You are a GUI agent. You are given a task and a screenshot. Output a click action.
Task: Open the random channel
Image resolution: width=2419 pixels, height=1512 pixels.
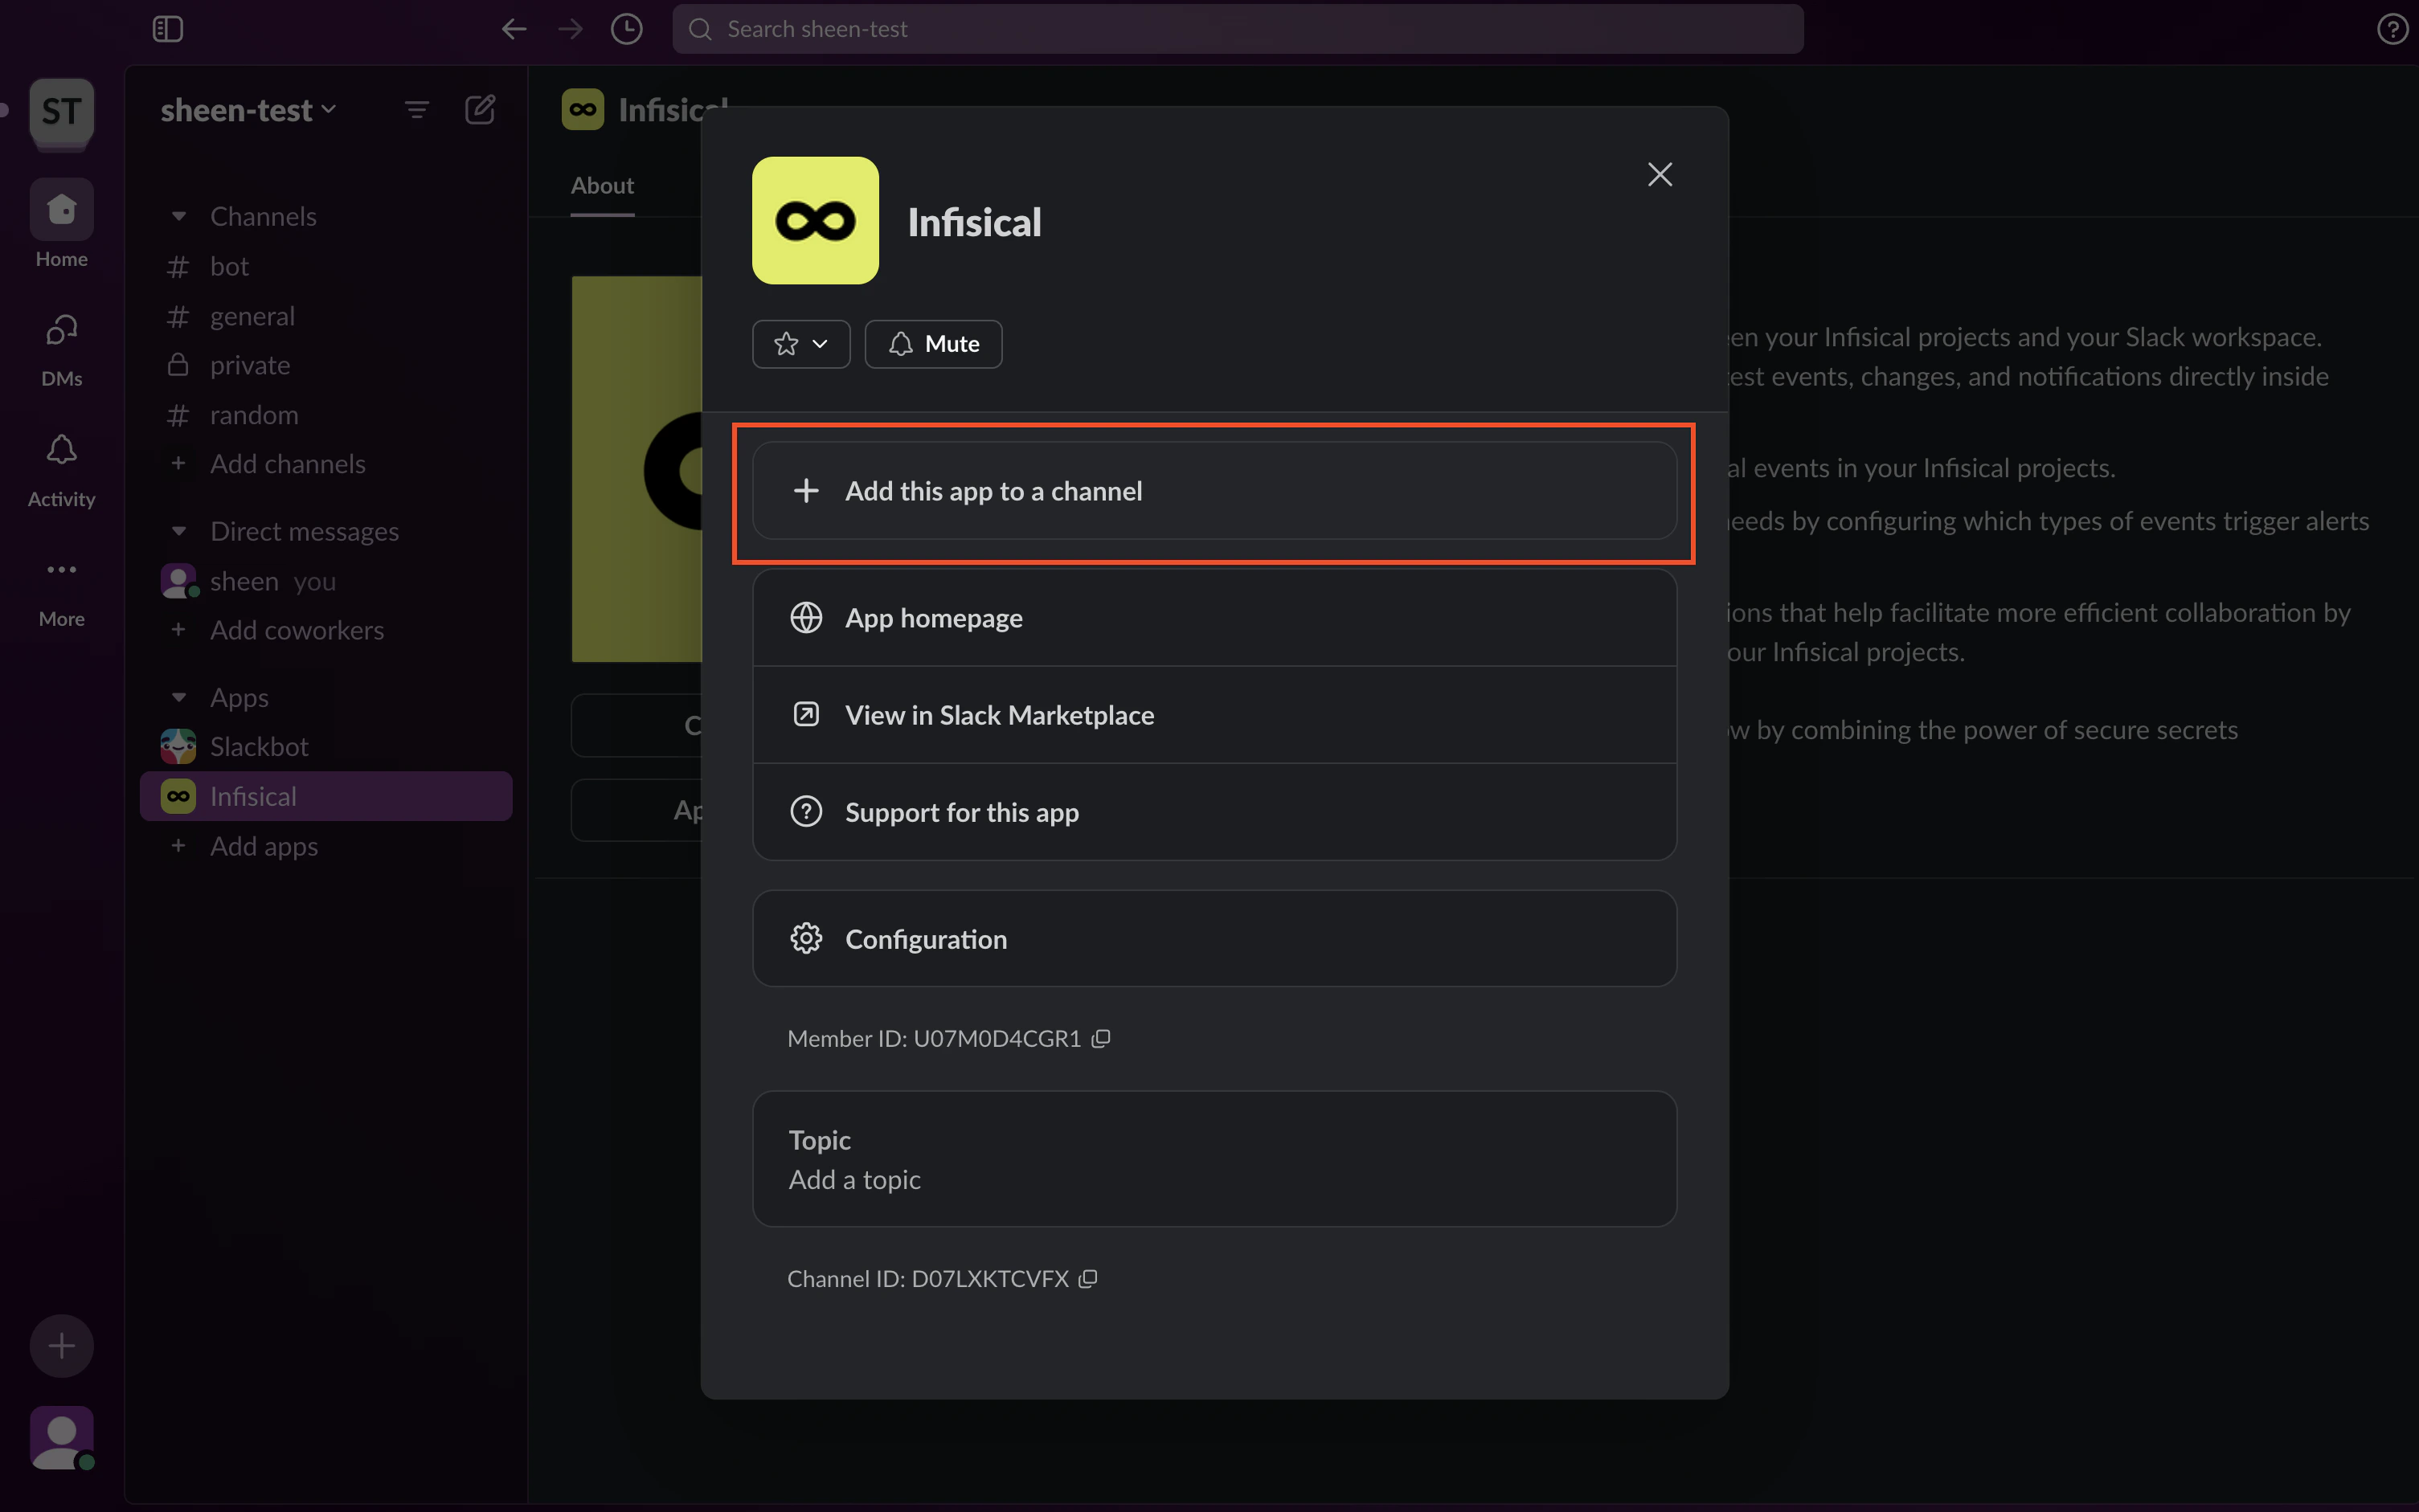click(326, 414)
